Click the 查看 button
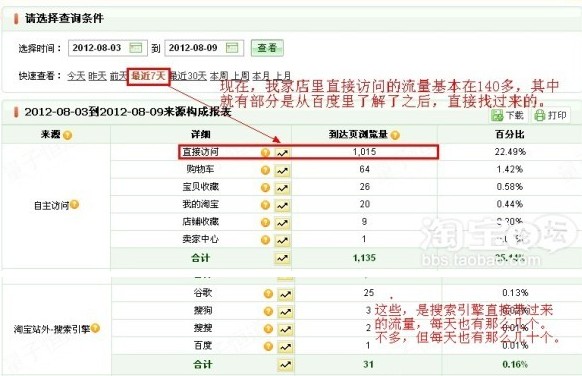Screen dimensions: 582x376 (267, 48)
